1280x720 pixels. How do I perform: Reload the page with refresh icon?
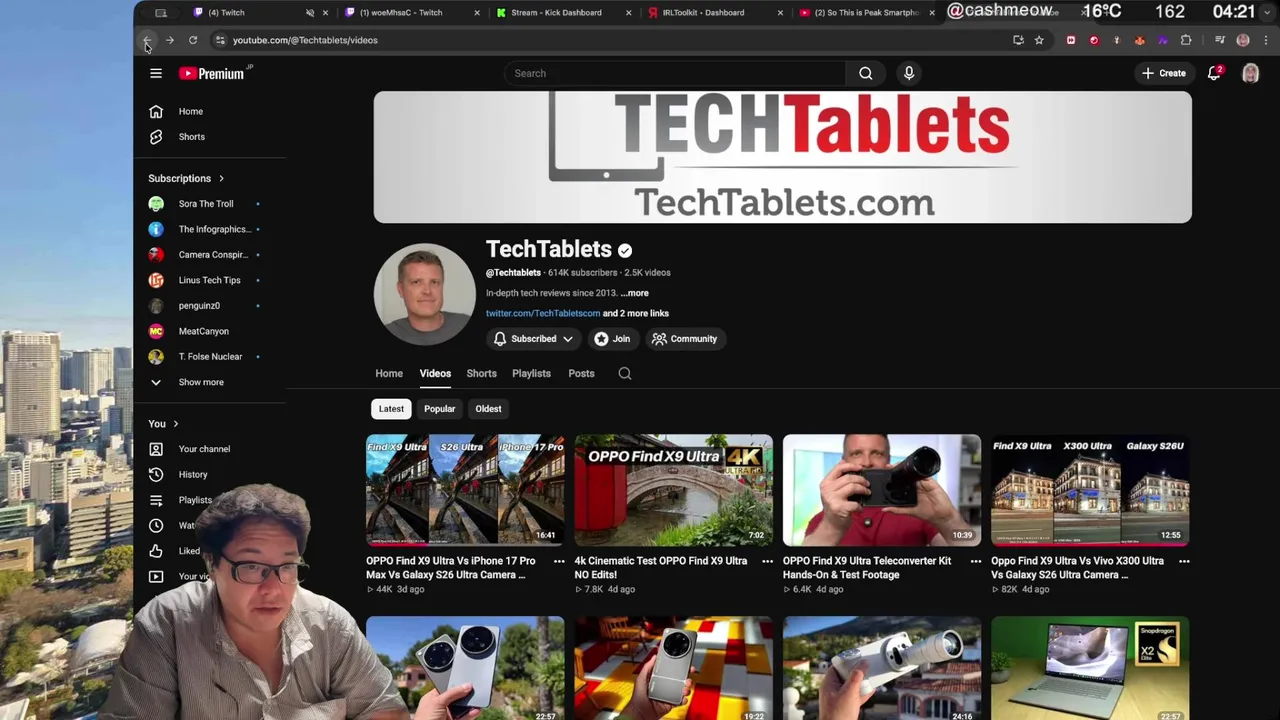tap(193, 40)
